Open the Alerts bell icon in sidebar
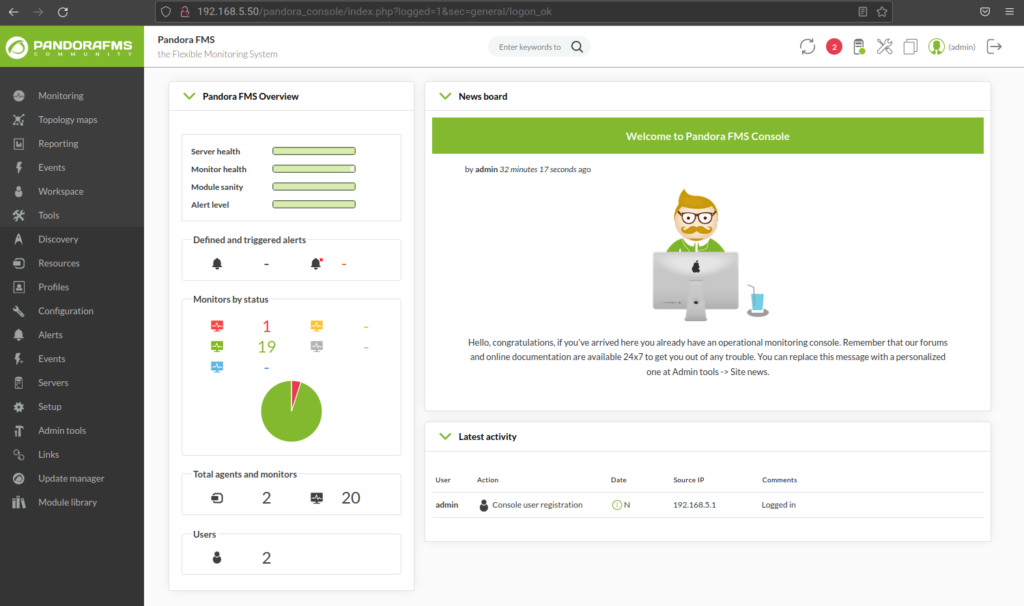 (x=18, y=335)
